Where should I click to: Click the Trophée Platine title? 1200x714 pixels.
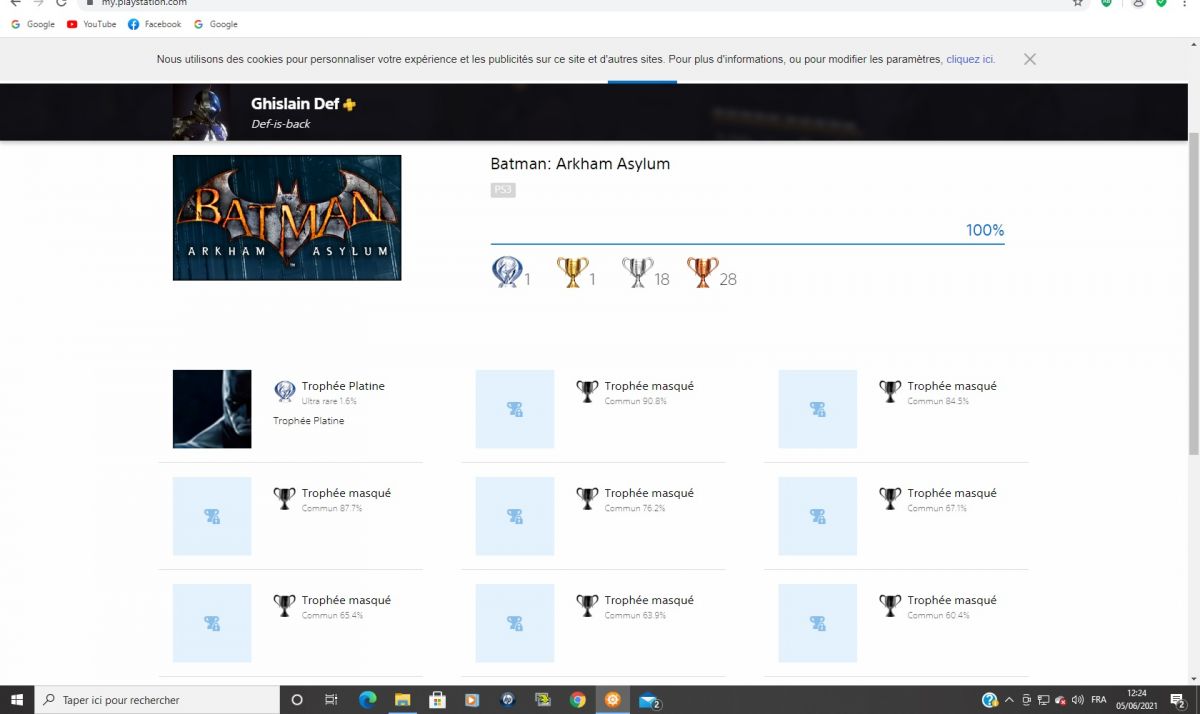(343, 386)
